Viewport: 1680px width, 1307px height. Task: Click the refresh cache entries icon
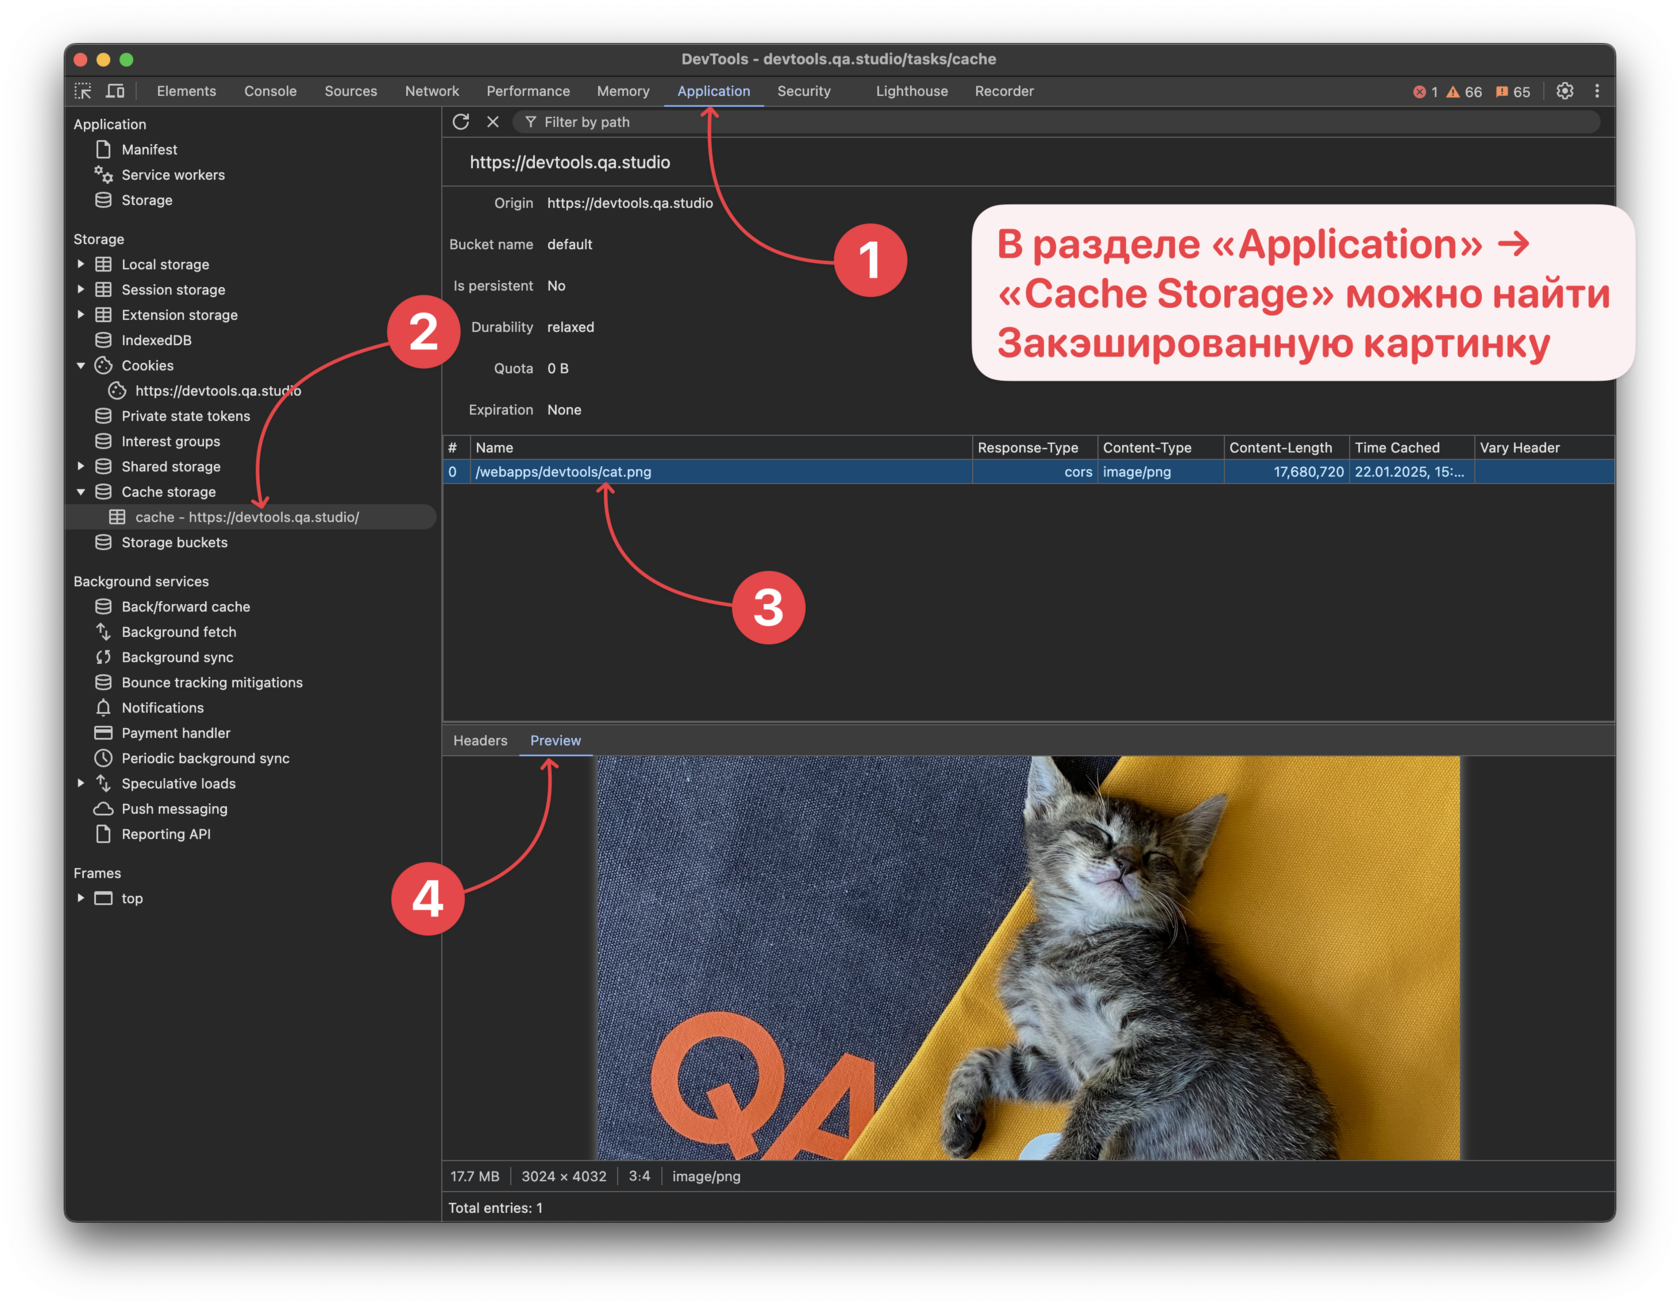tap(461, 122)
